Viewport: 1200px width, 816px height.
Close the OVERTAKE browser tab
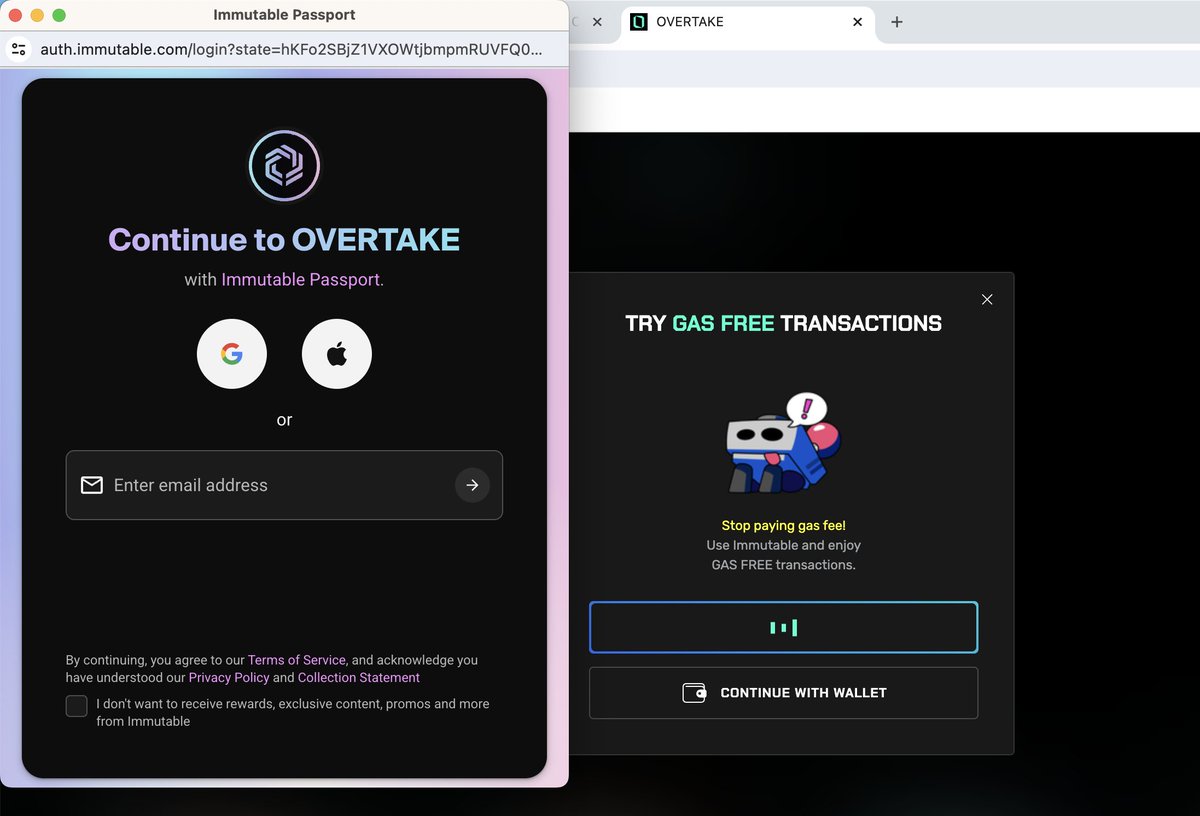click(x=857, y=22)
